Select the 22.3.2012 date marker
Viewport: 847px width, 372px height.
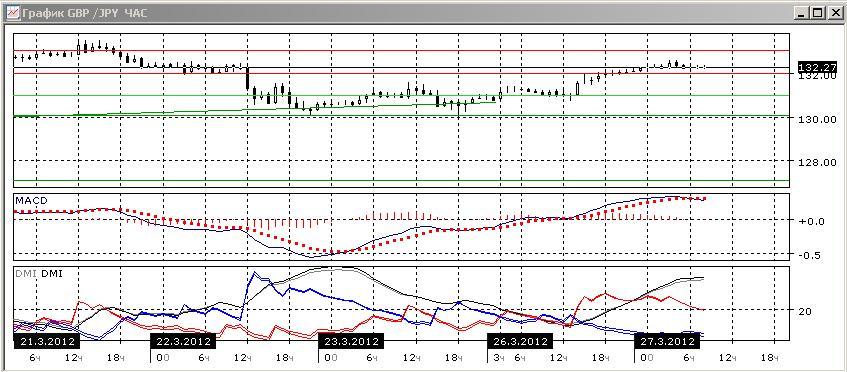[x=183, y=341]
